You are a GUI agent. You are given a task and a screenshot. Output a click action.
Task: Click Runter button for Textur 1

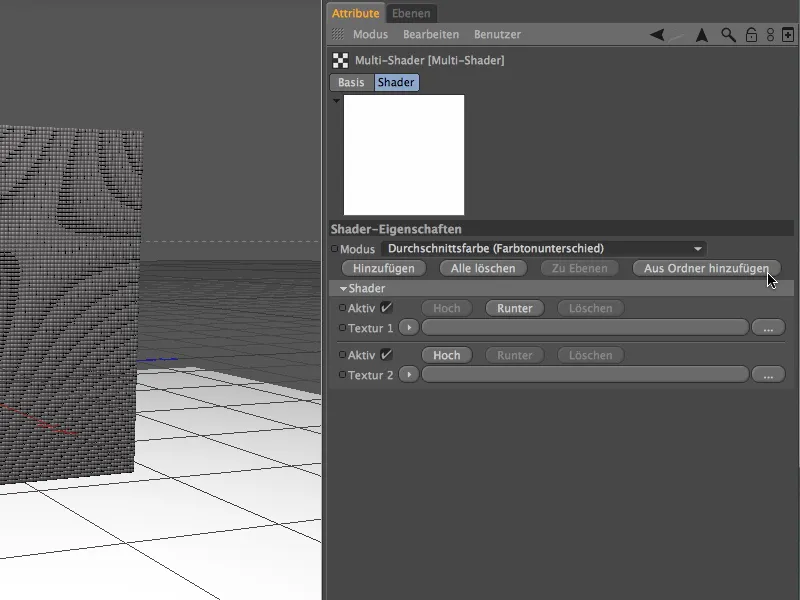515,308
